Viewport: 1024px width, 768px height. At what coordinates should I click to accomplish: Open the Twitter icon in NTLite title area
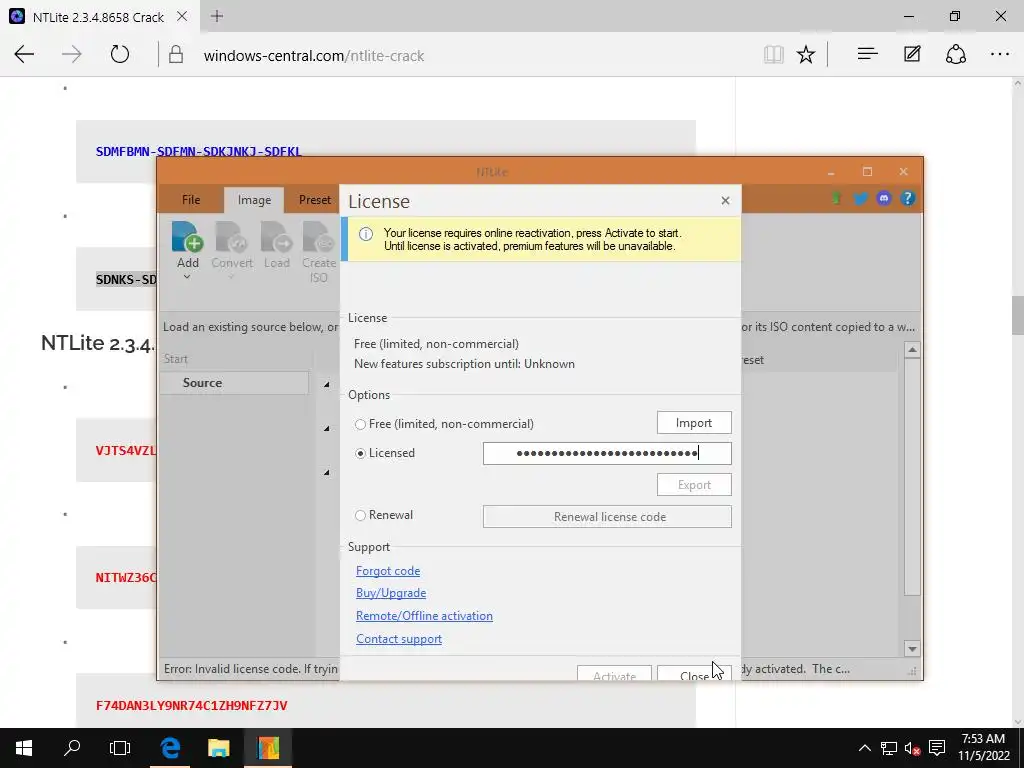tap(860, 199)
